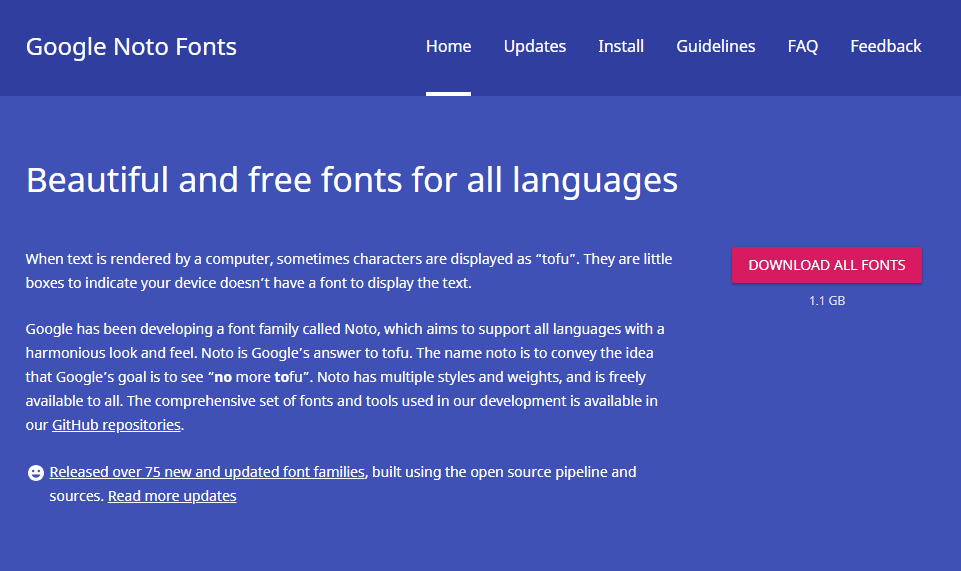Follow the GitHub repositories link

click(x=116, y=425)
